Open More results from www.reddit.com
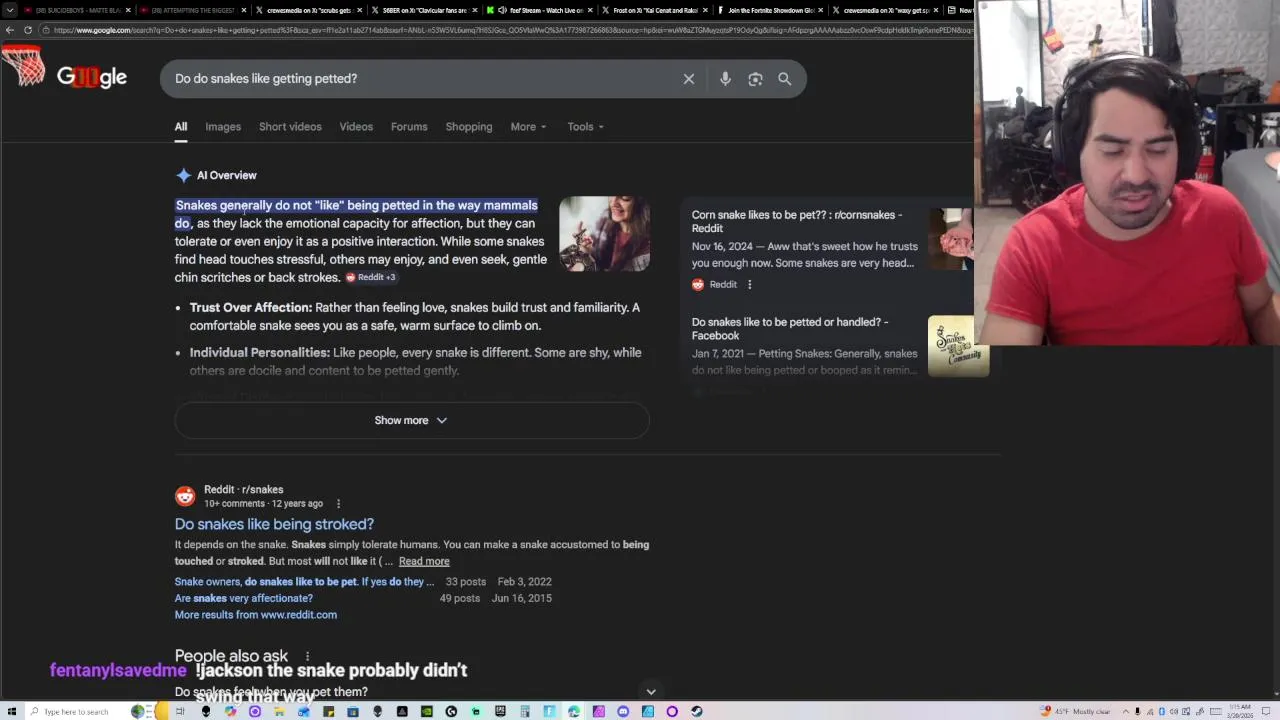The width and height of the screenshot is (1280, 720). coord(256,615)
